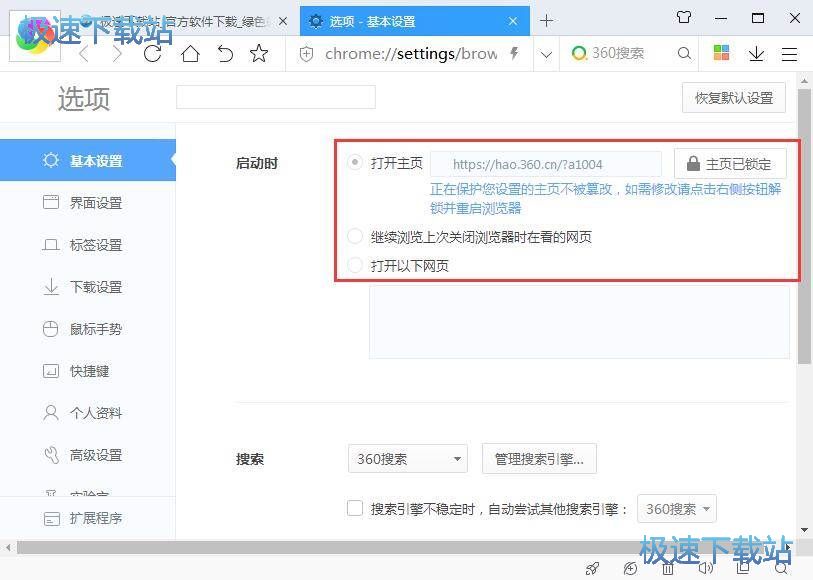Expand the address bar history dropdown chevron
Image resolution: width=813 pixels, height=580 pixels.
click(546, 55)
